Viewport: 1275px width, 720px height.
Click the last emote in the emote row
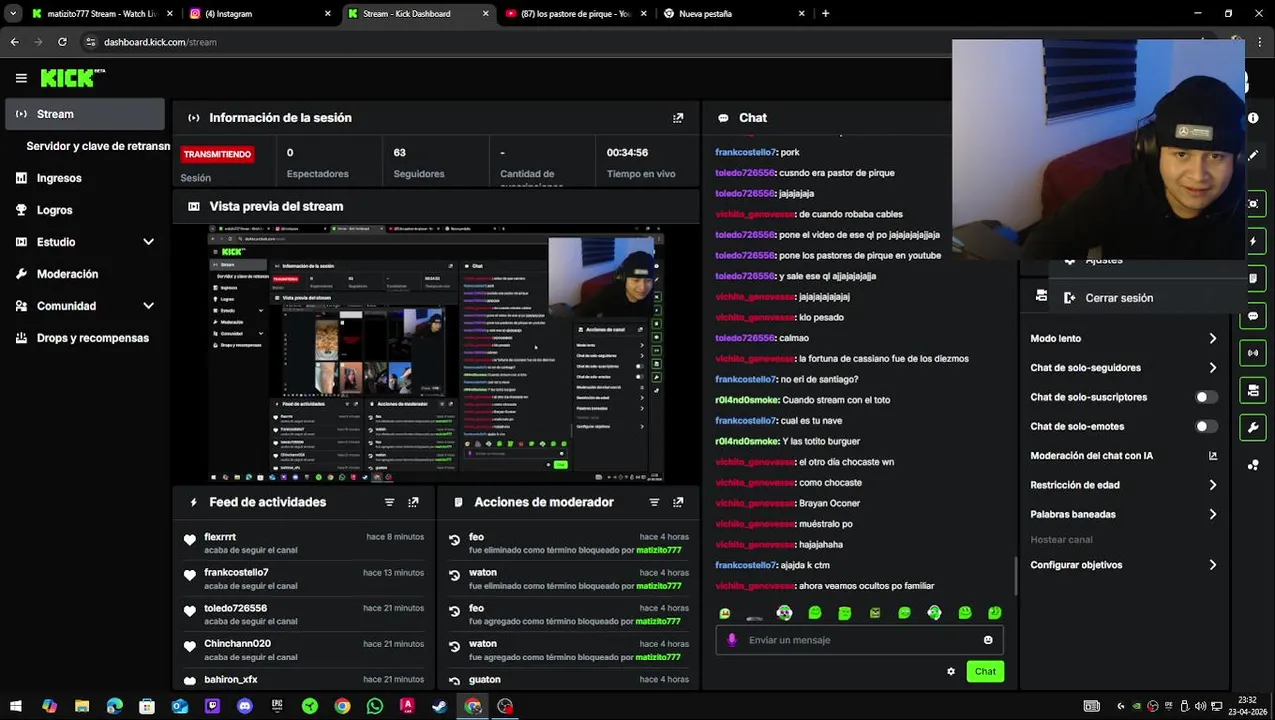[x=995, y=613]
